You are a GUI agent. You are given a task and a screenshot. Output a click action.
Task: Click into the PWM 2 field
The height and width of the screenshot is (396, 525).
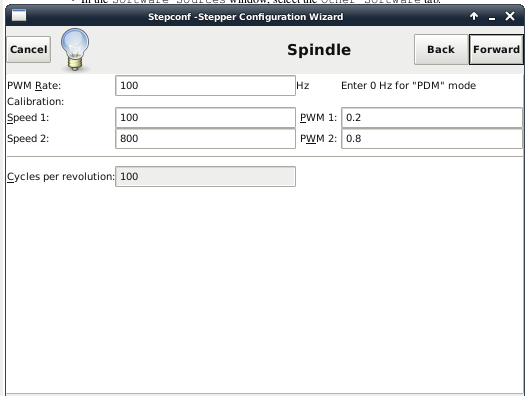point(432,139)
